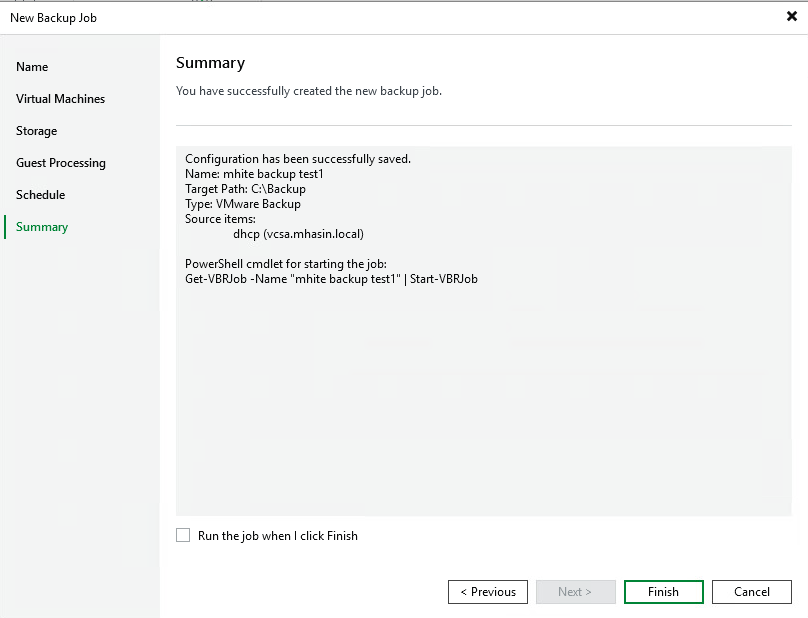Viewport: 808px width, 618px height.
Task: Click the Finish button
Action: (x=663, y=592)
